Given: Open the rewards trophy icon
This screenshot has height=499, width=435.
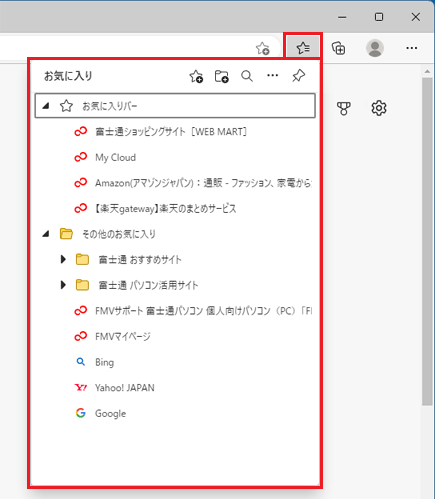Looking at the screenshot, I should coord(344,108).
